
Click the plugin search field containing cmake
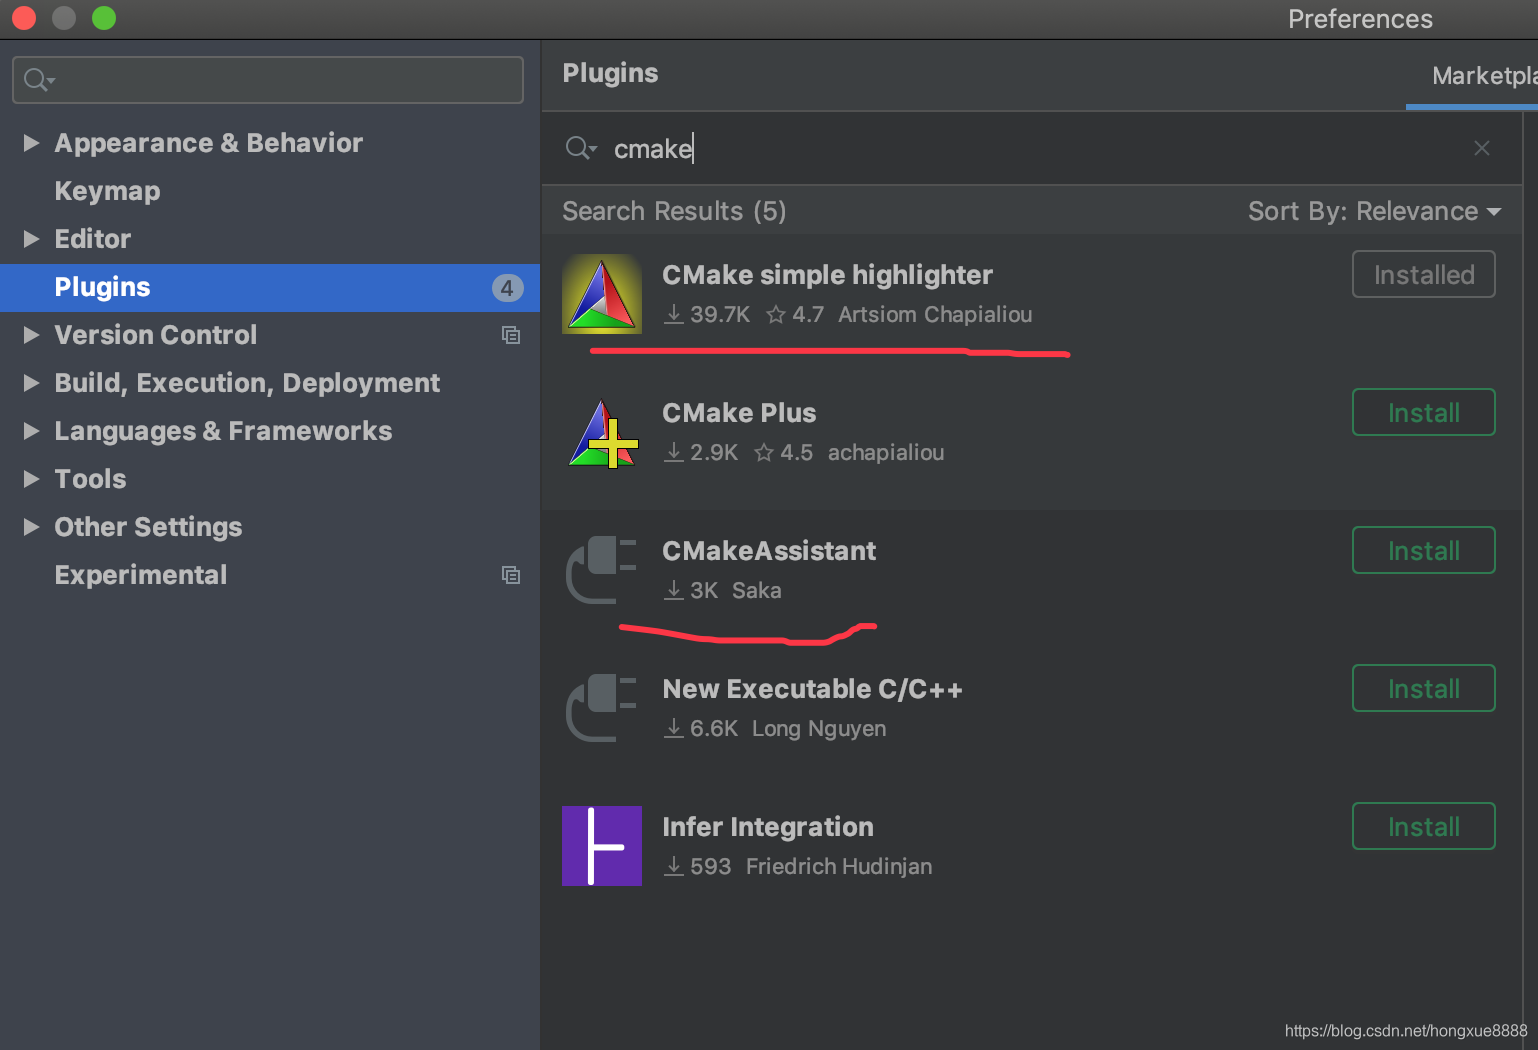tap(1032, 148)
